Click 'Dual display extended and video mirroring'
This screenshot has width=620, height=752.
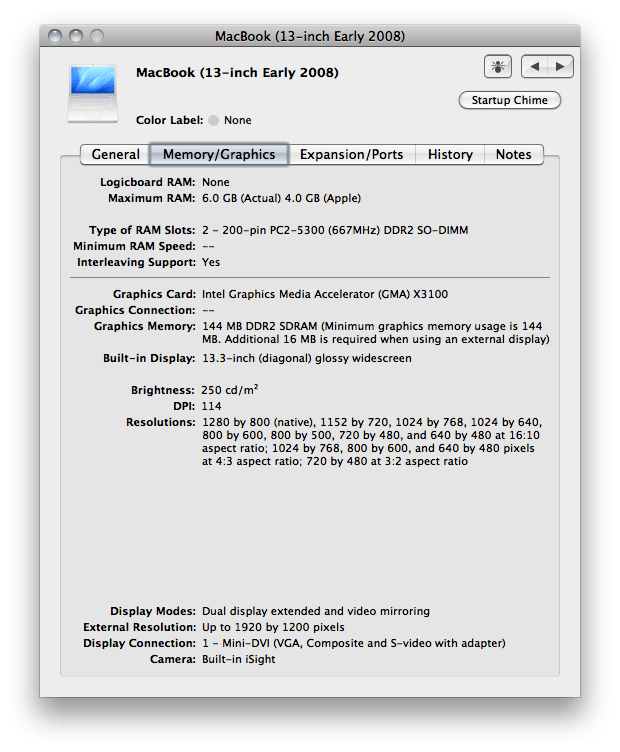pos(316,611)
